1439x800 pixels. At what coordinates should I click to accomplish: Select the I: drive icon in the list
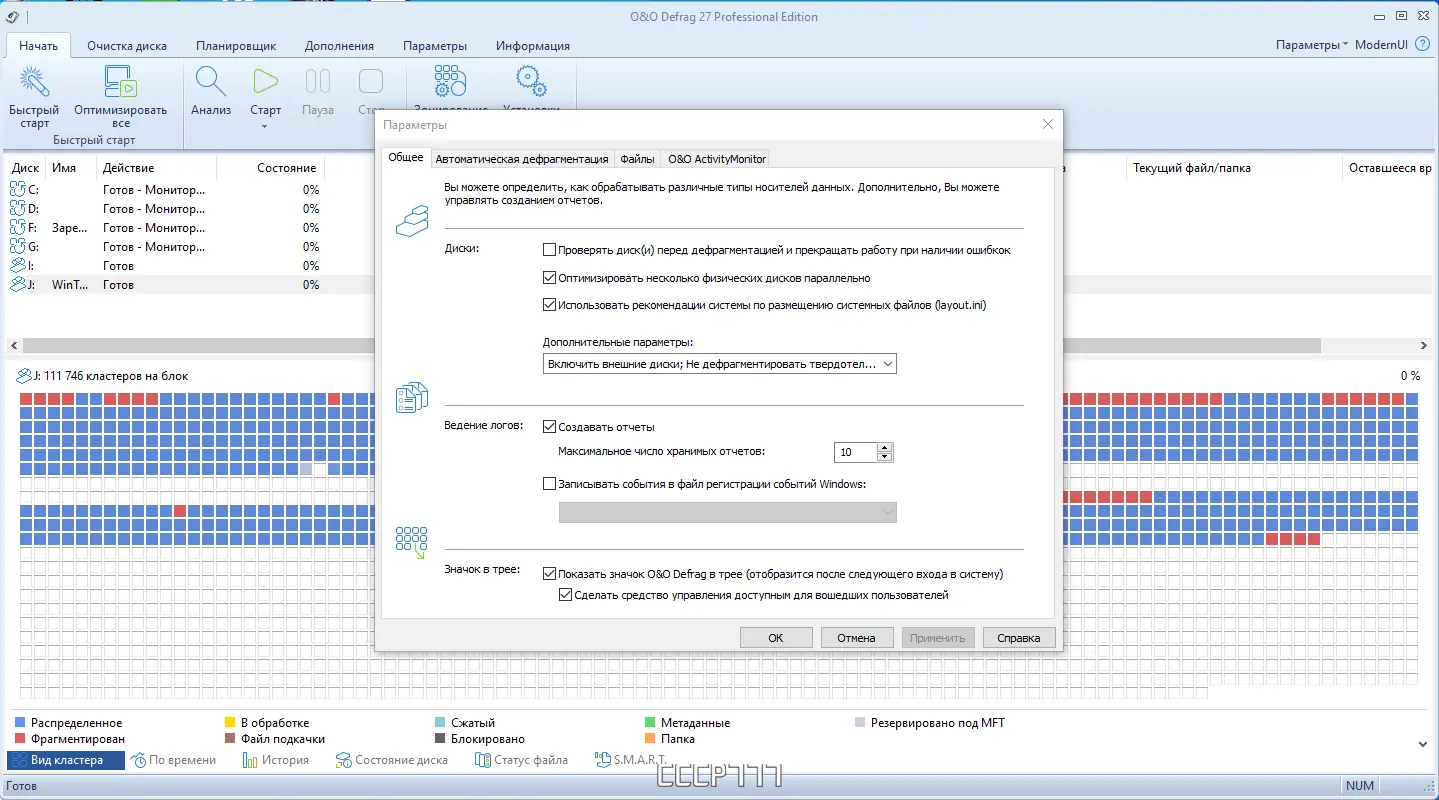coord(19,266)
